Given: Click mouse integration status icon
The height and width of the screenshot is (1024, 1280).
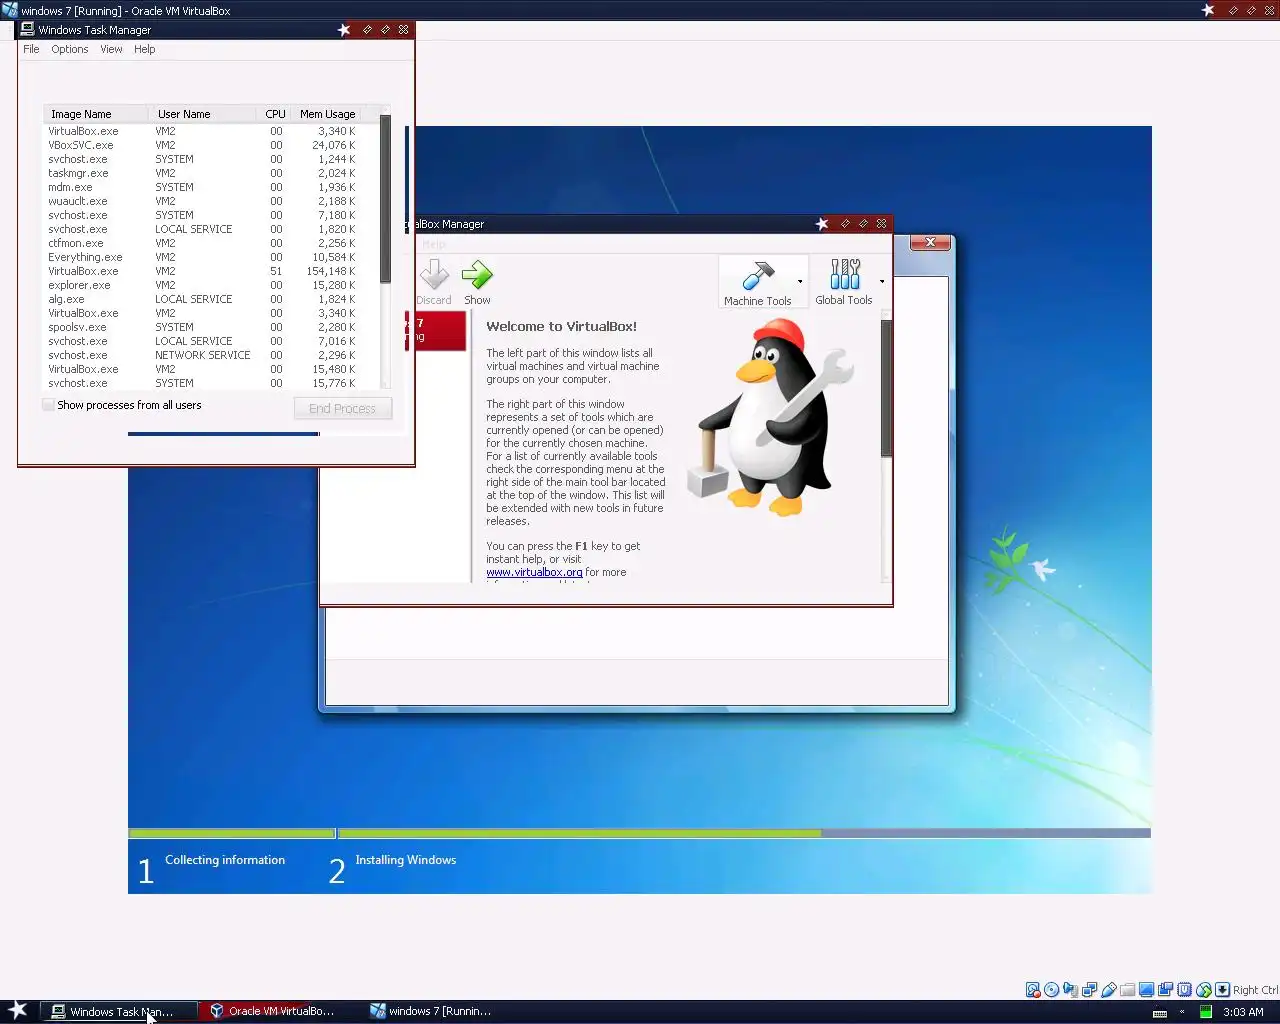Looking at the screenshot, I should click(1204, 989).
